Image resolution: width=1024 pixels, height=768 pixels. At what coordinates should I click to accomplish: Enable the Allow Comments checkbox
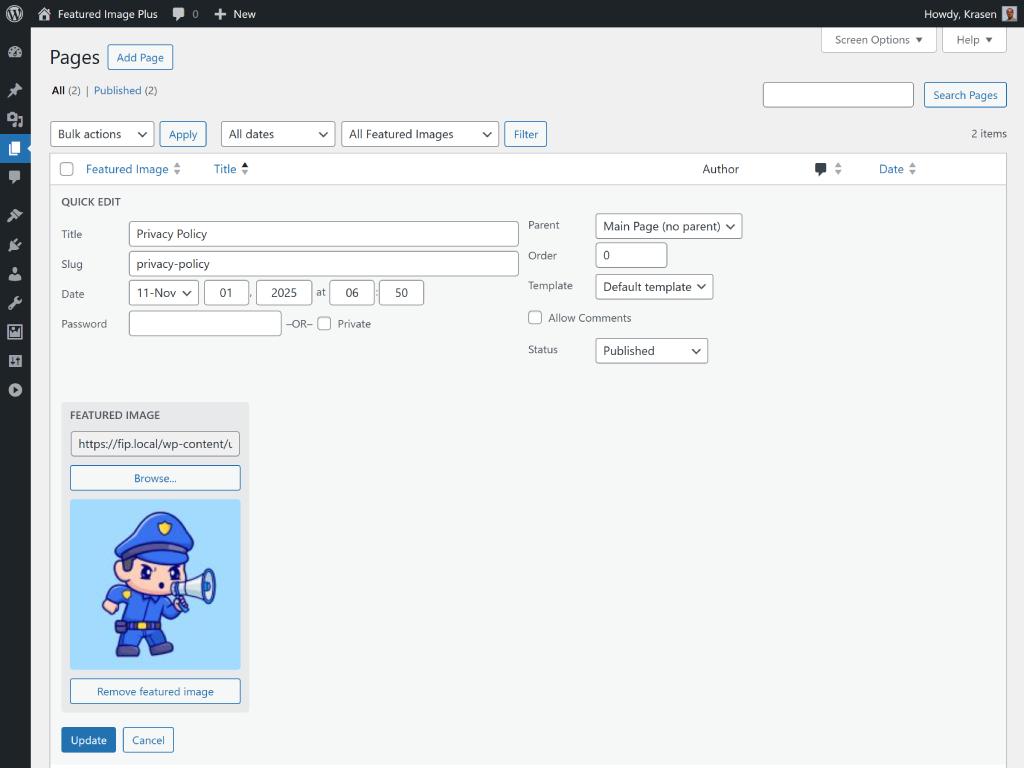(535, 317)
